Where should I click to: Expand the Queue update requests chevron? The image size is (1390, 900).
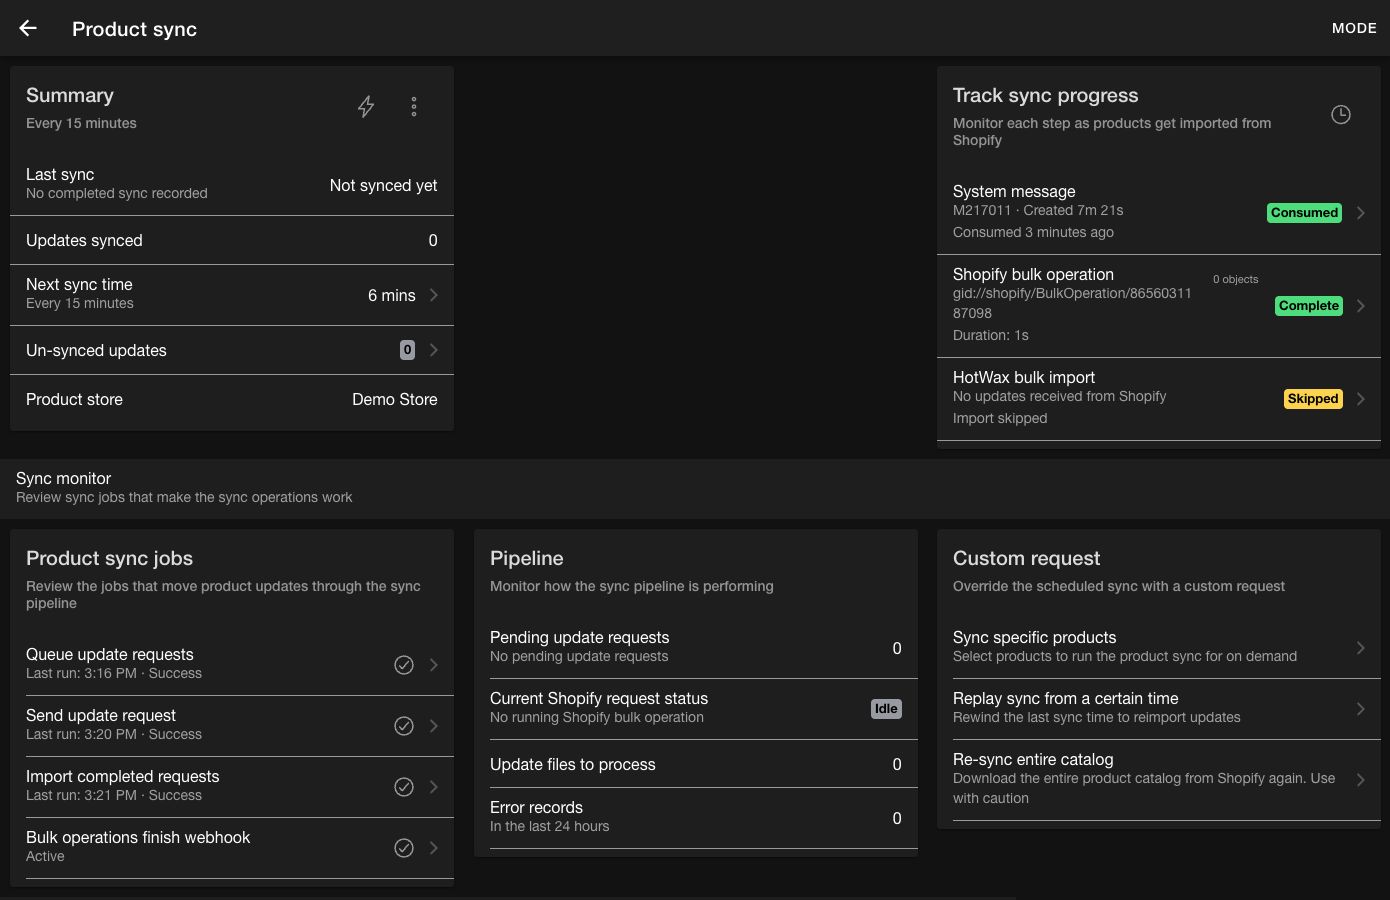pos(434,665)
